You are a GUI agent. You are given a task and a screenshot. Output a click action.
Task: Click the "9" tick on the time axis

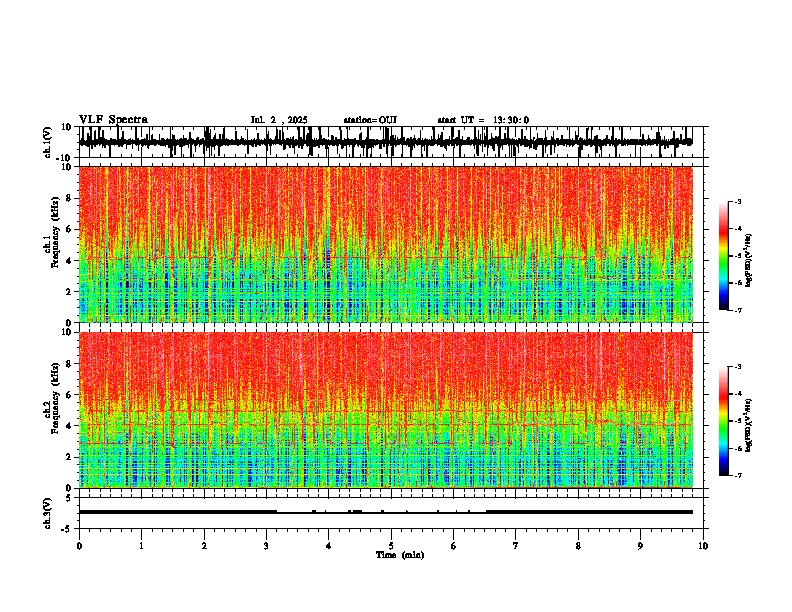tap(640, 546)
